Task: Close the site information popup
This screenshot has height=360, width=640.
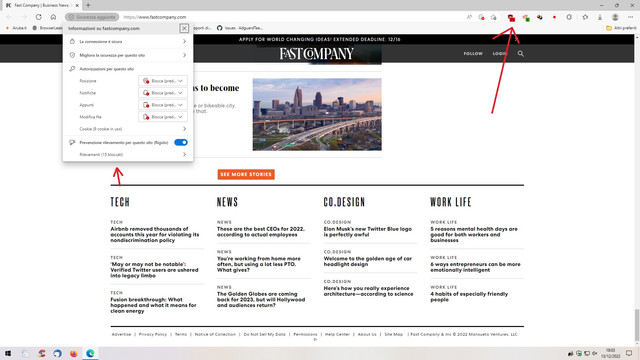Action: [x=184, y=28]
